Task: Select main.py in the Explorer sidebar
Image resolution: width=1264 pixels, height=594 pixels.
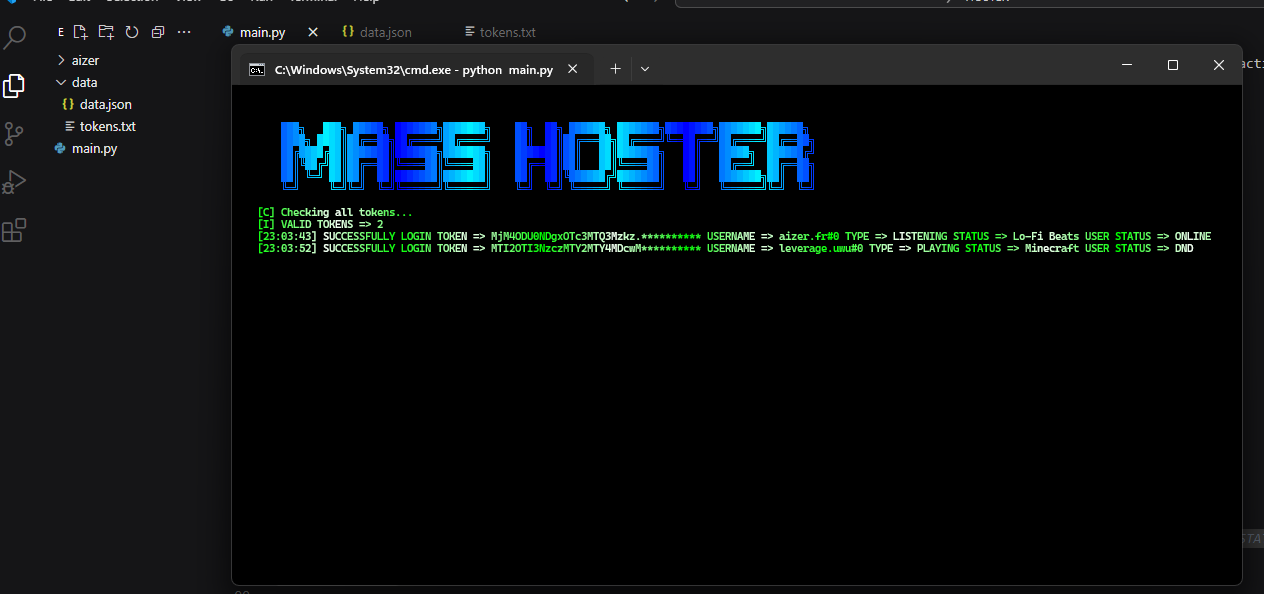Action: click(93, 148)
